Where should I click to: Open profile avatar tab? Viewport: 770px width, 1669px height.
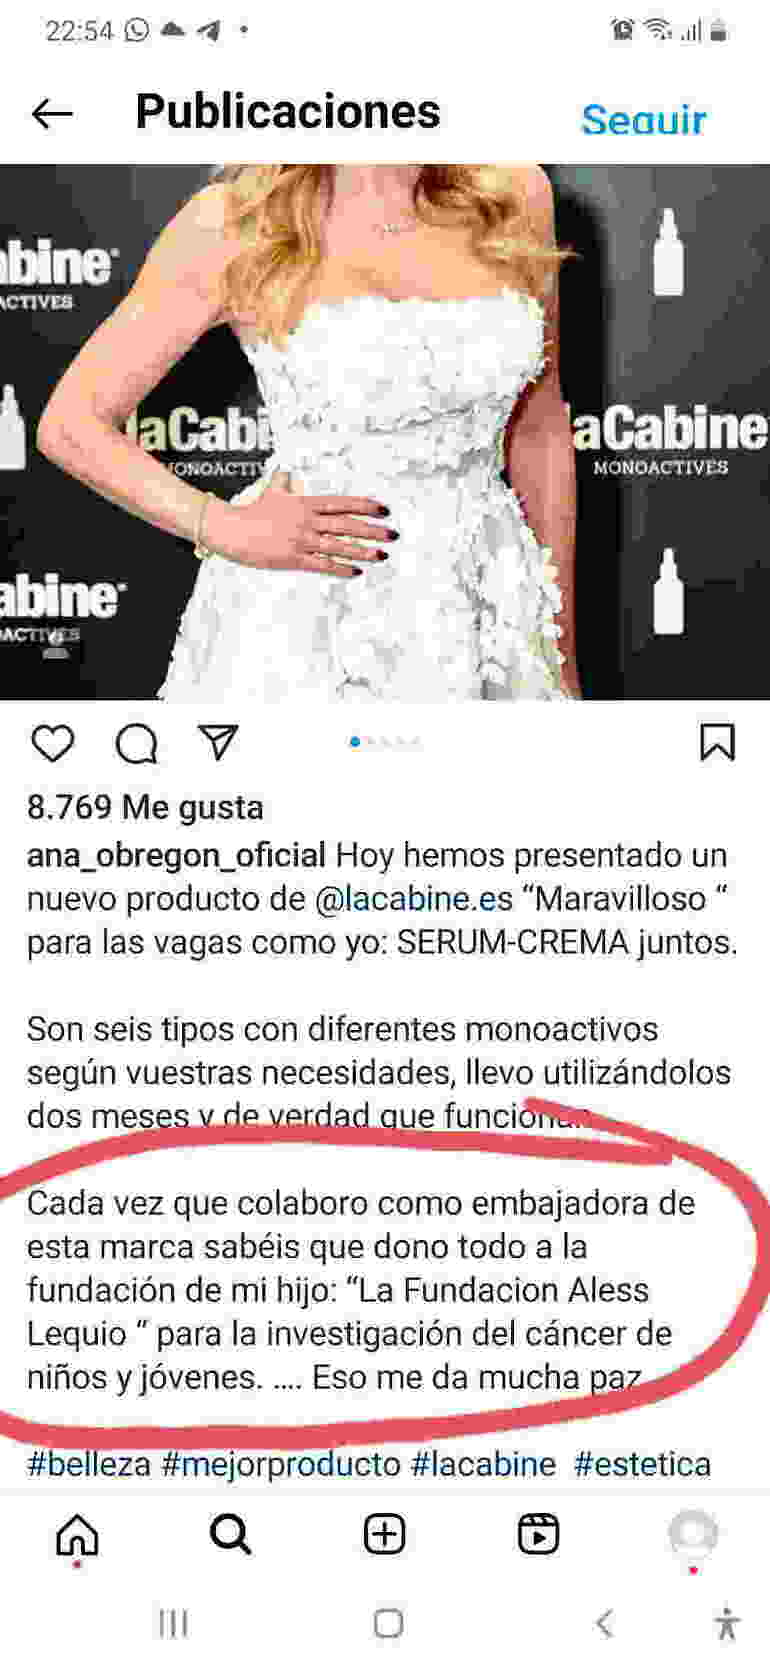pyautogui.click(x=693, y=1534)
